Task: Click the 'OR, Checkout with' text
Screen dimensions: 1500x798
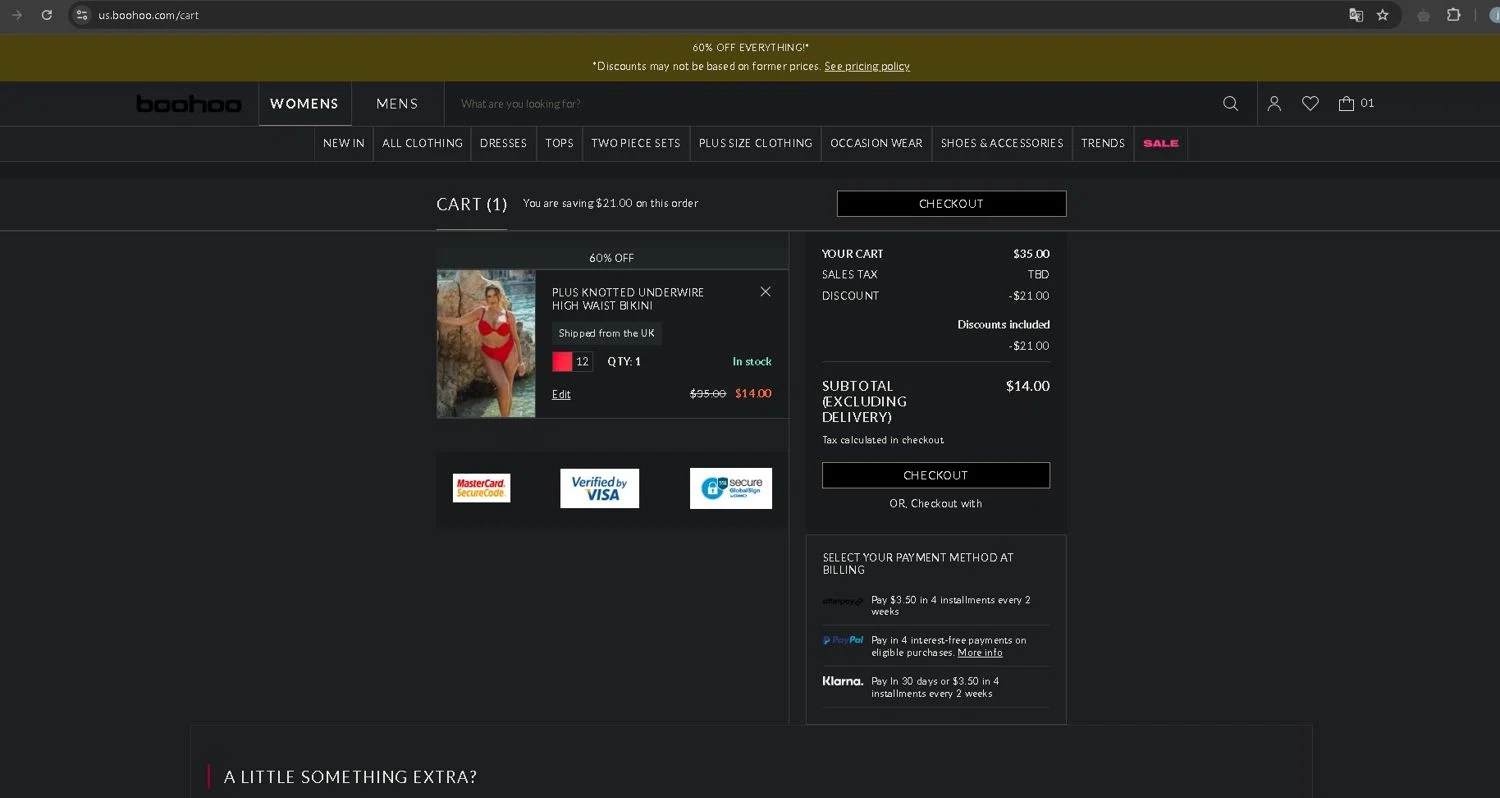Action: tap(936, 503)
